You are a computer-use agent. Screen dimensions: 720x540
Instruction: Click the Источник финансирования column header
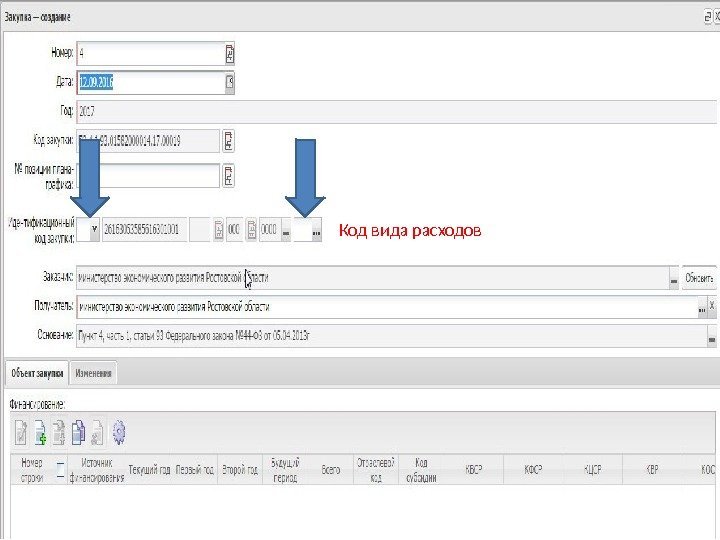tap(97, 470)
